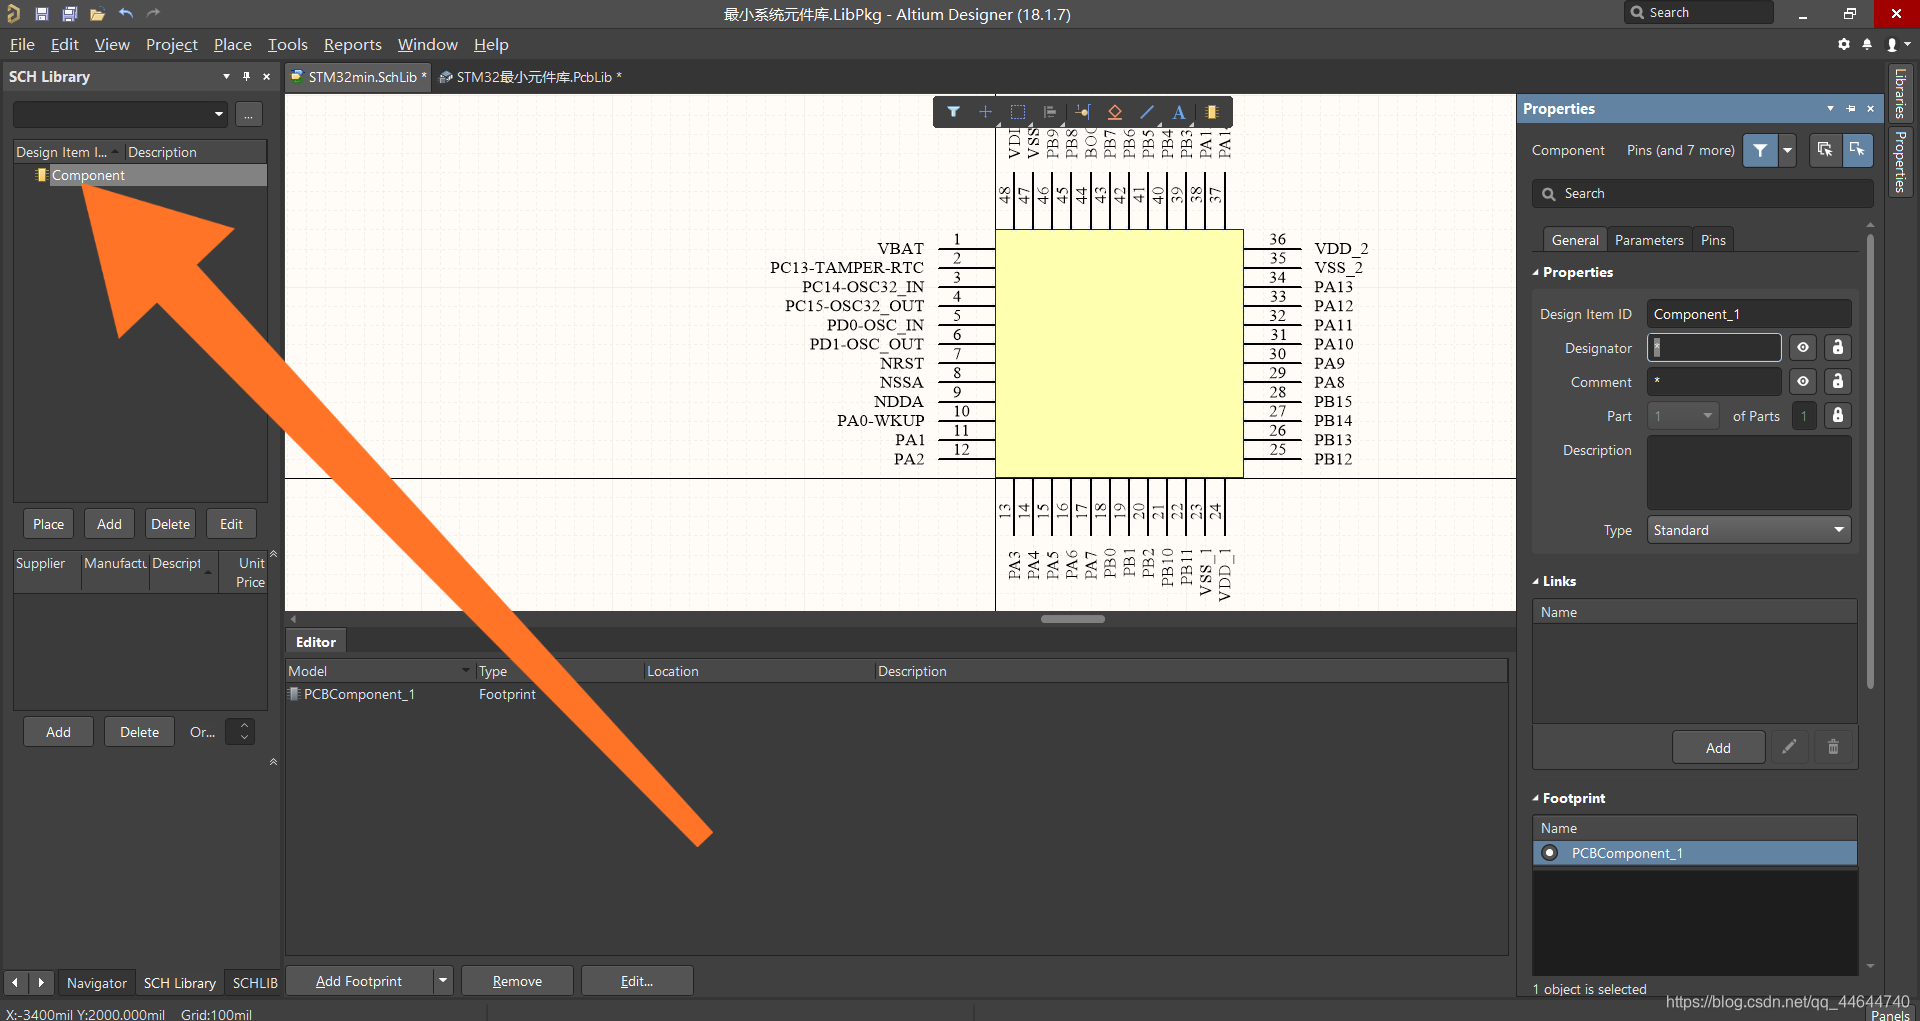Undo the last action

click(x=126, y=14)
